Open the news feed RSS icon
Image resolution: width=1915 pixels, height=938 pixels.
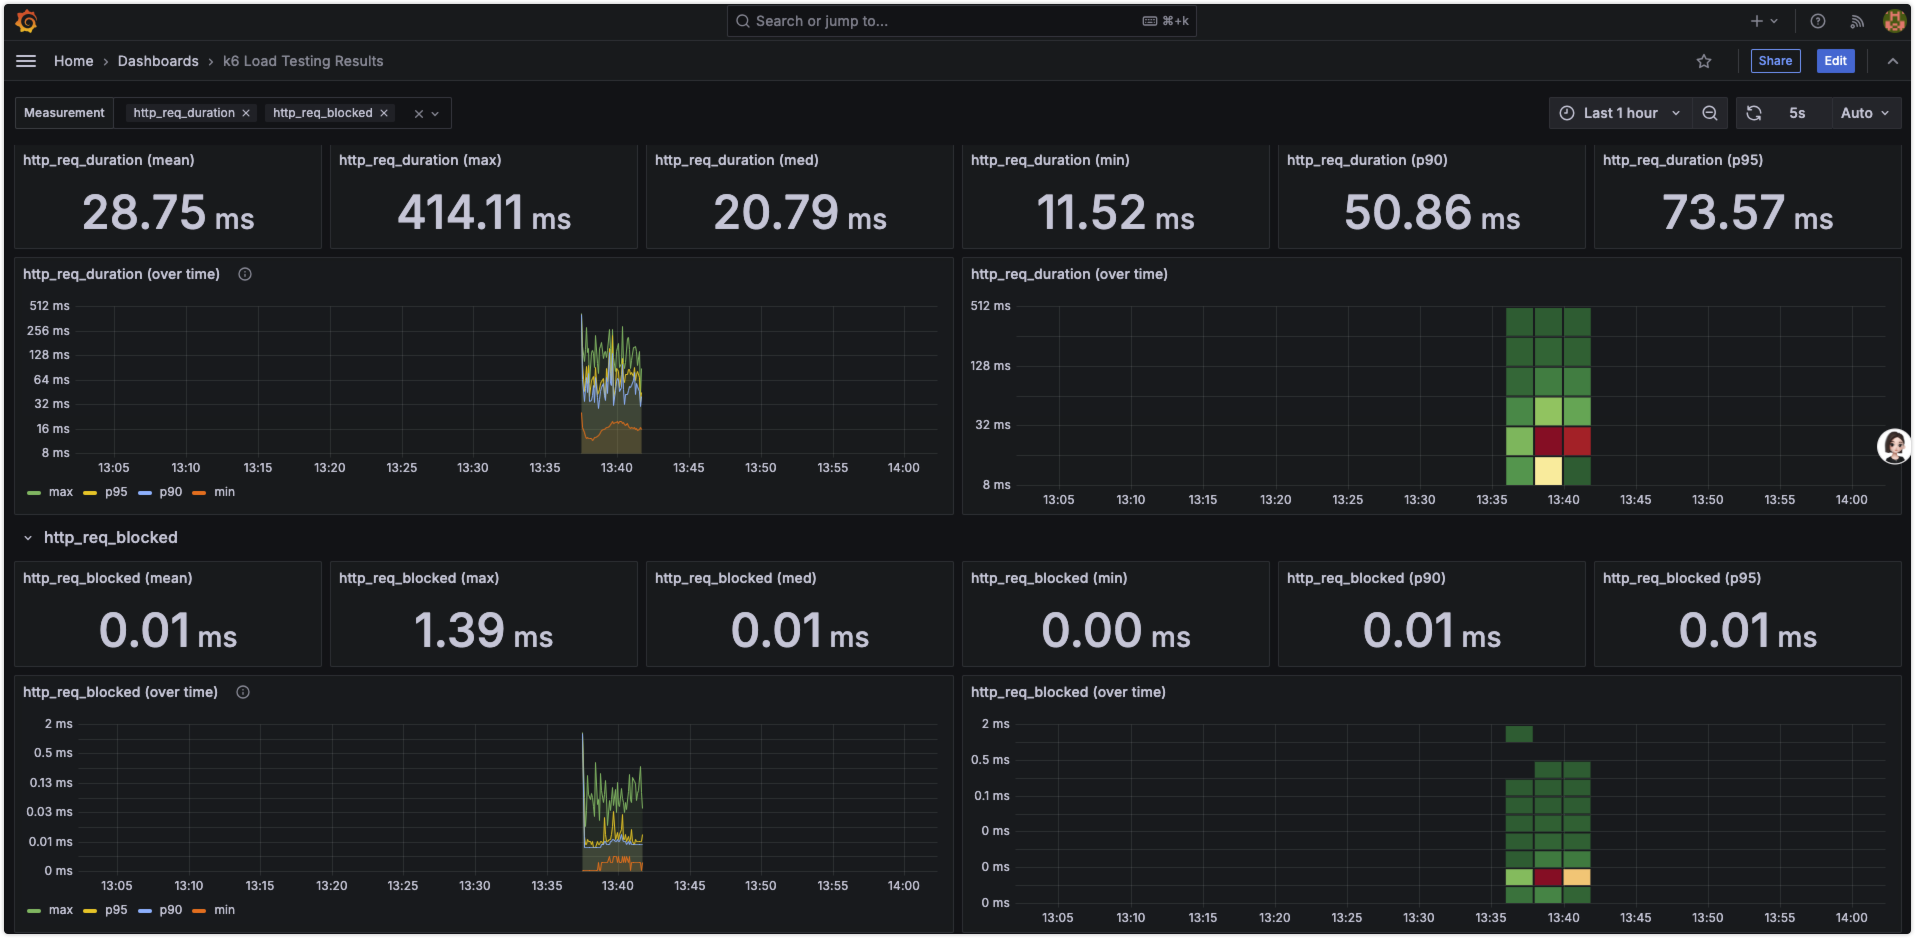[1857, 21]
